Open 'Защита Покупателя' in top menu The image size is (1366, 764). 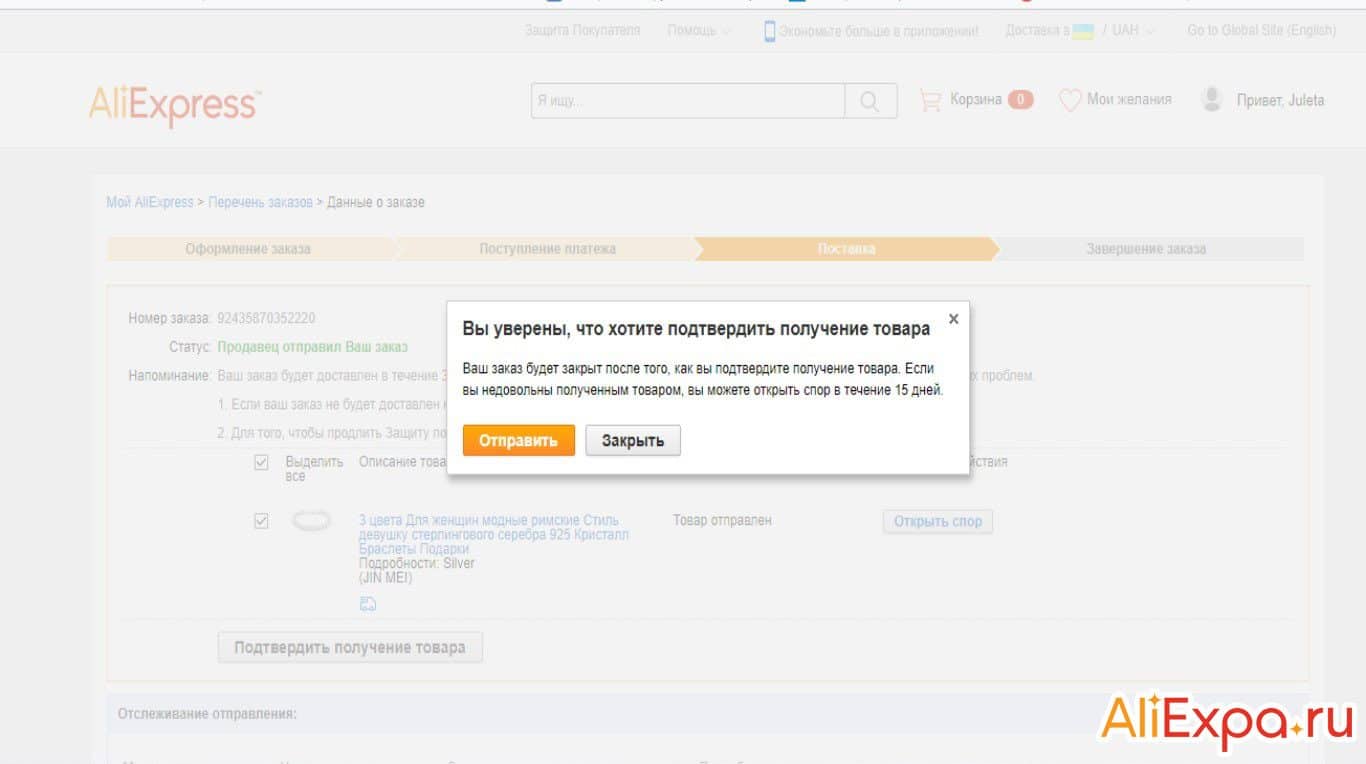[582, 31]
